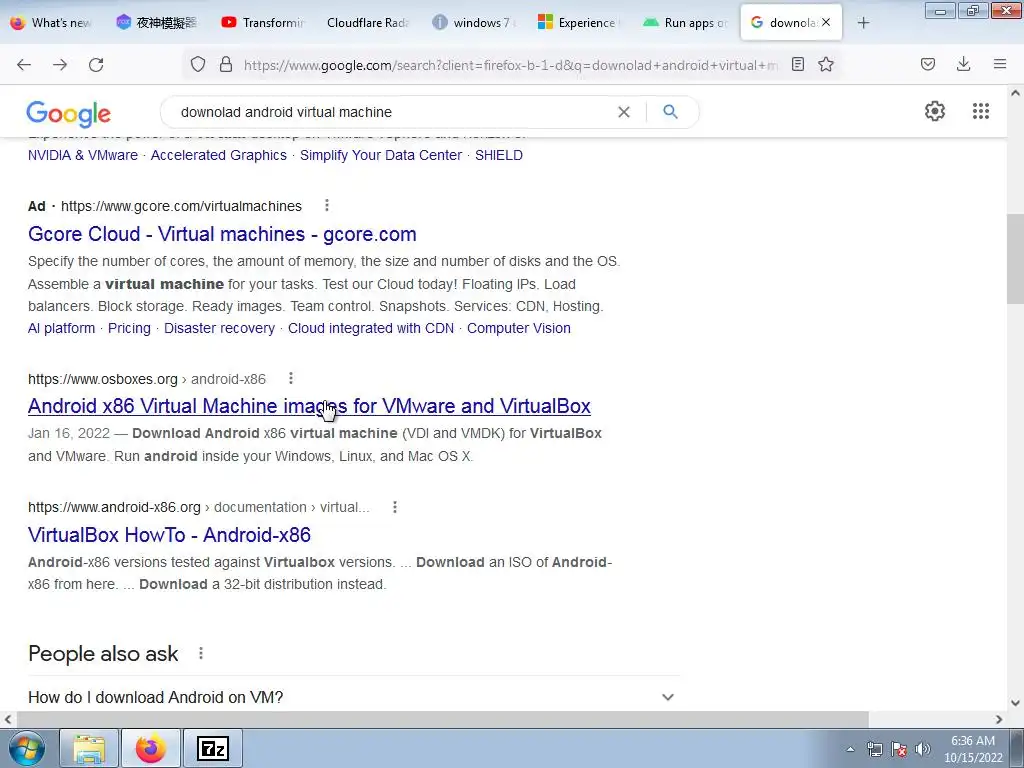
Task: Open the SHIELD sitelink
Action: pos(499,155)
